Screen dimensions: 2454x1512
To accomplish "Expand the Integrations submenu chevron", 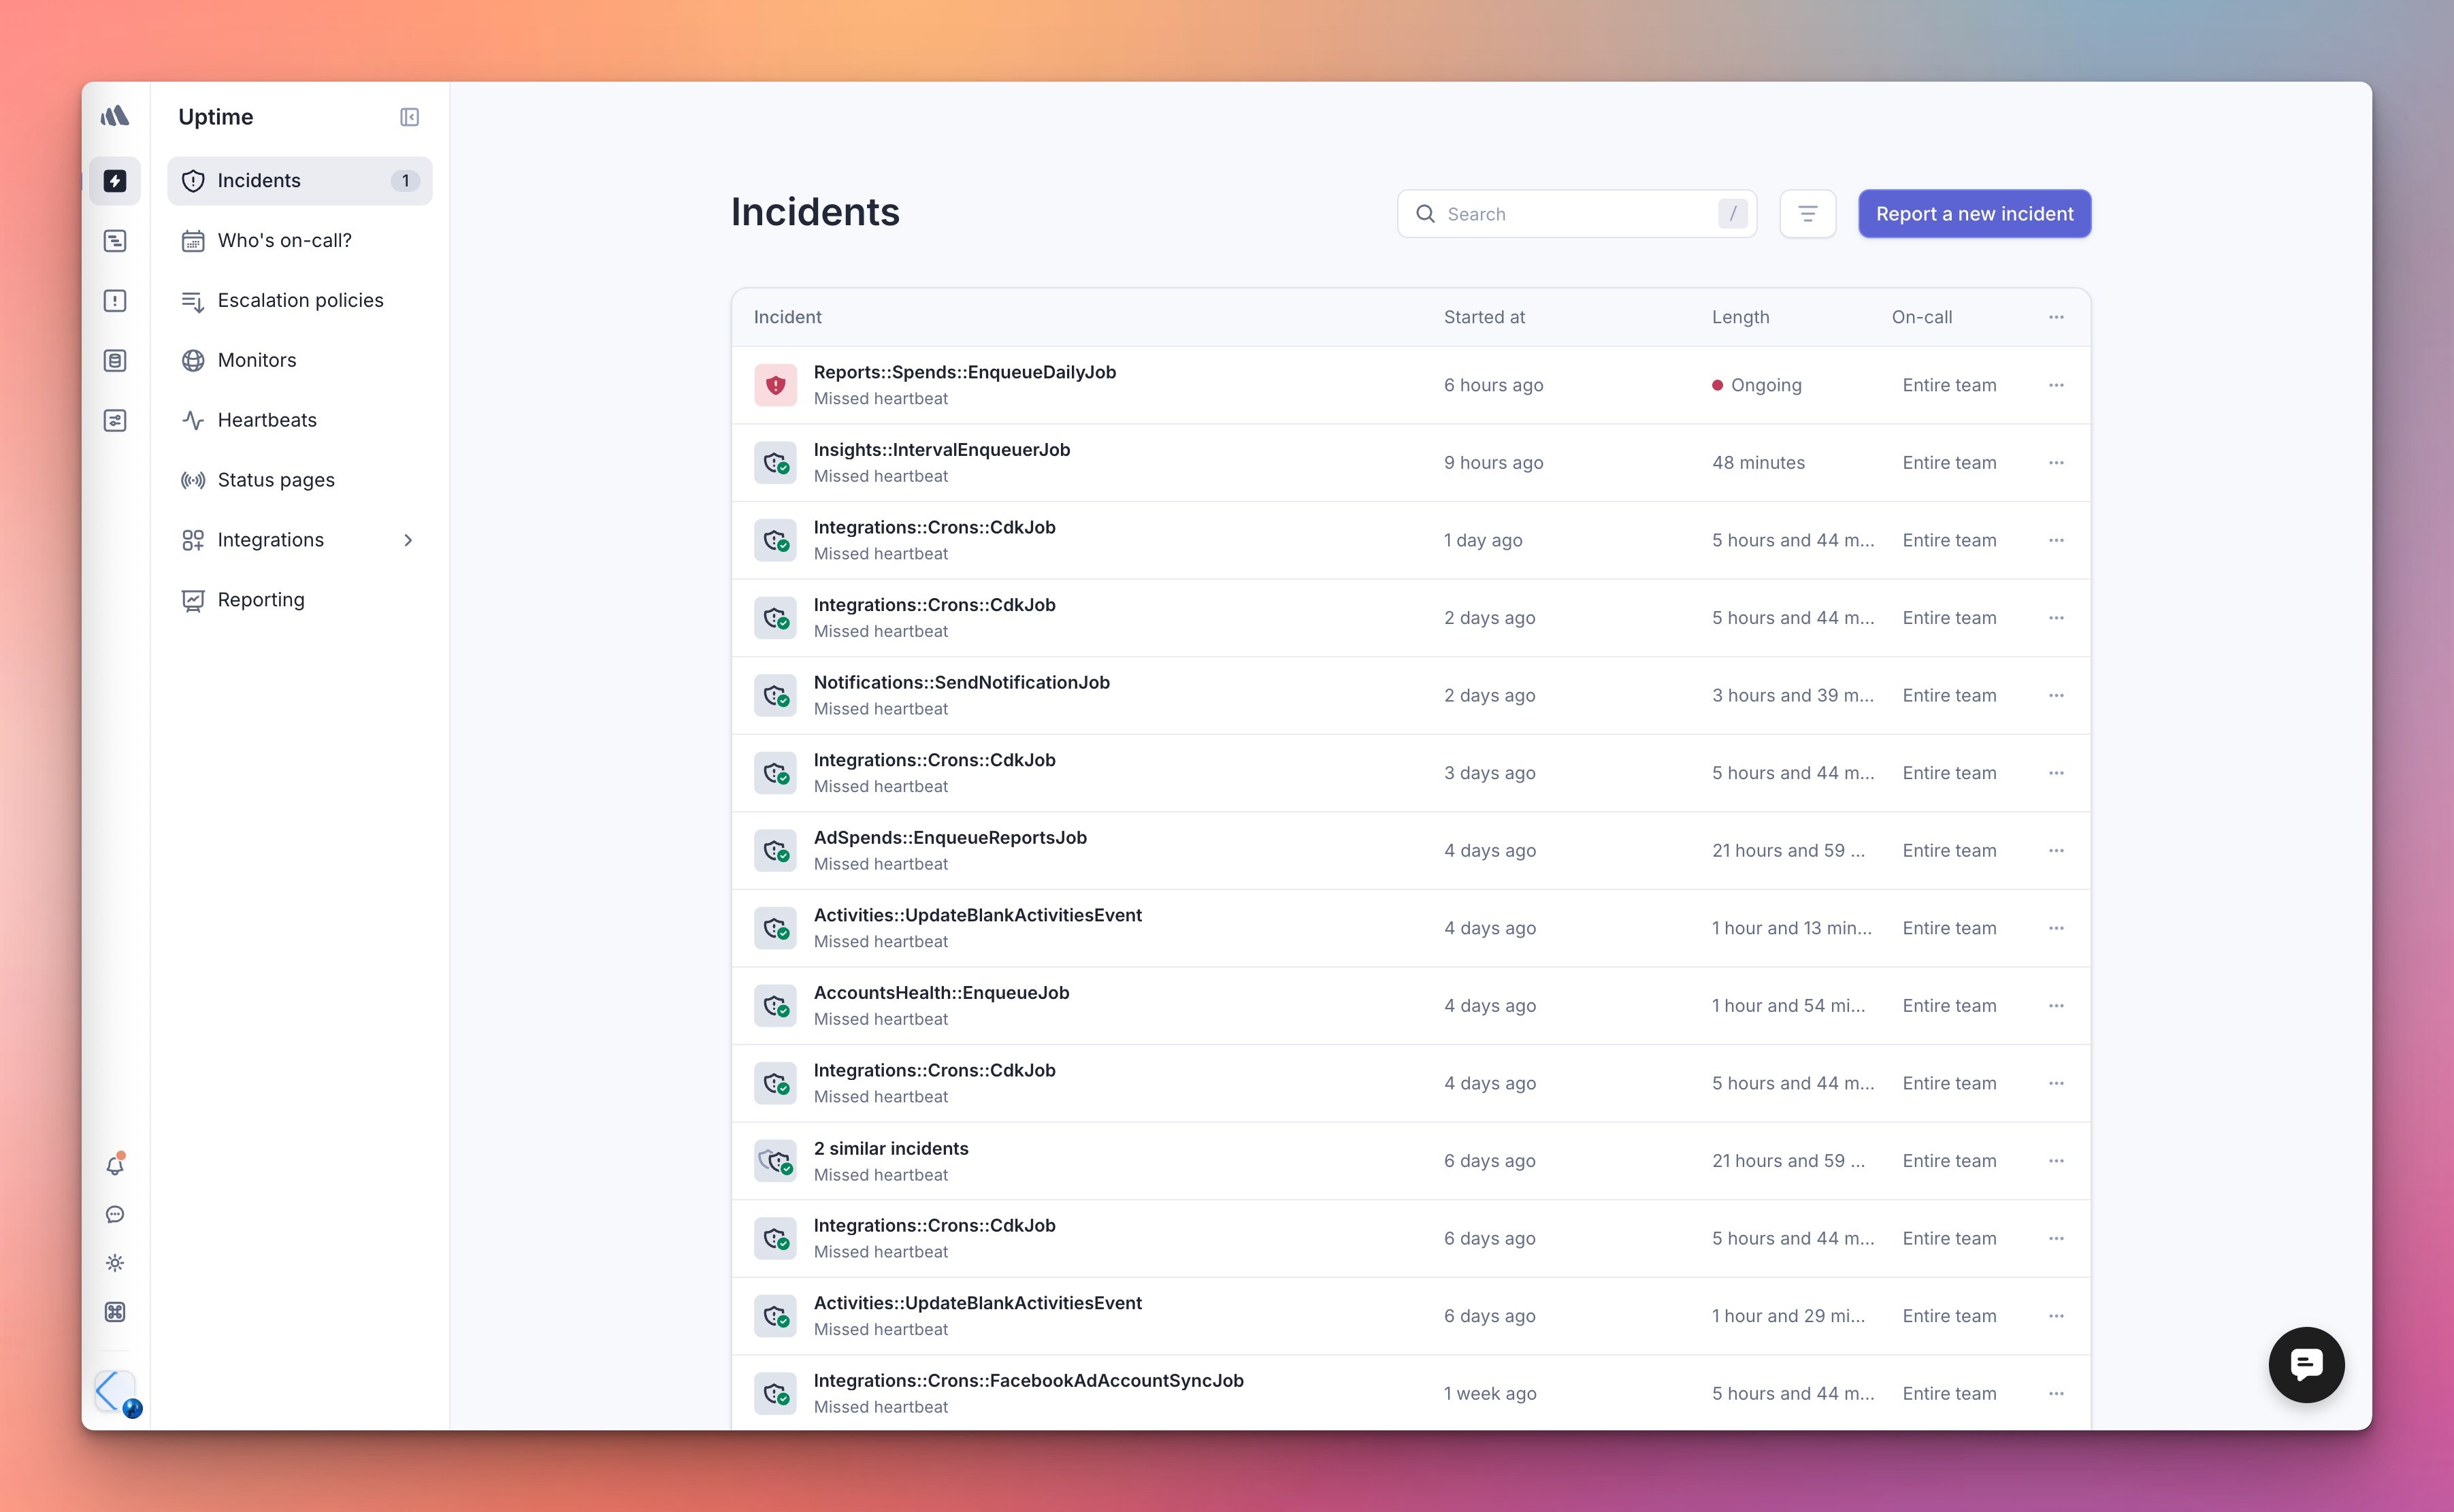I will pyautogui.click(x=408, y=540).
